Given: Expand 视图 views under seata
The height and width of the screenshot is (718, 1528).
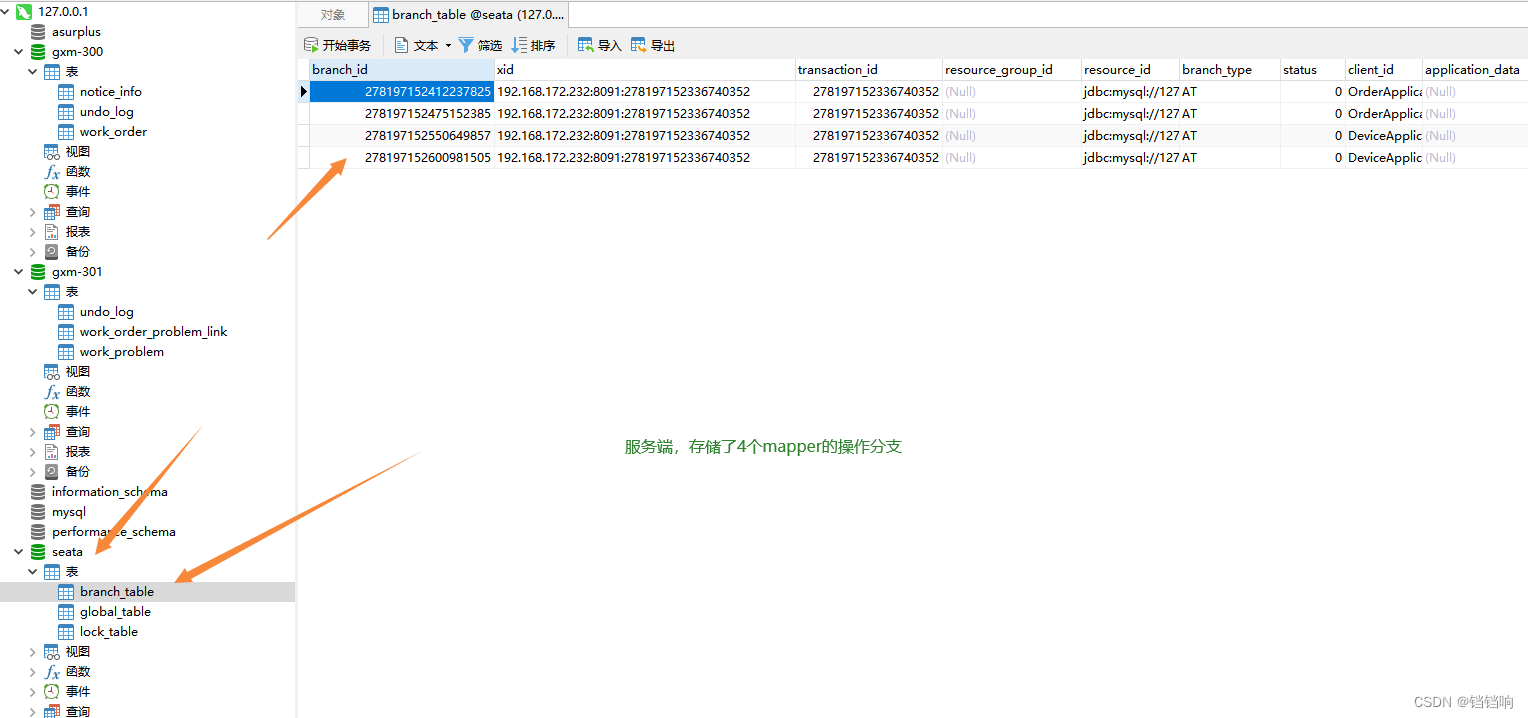Looking at the screenshot, I should tap(33, 652).
